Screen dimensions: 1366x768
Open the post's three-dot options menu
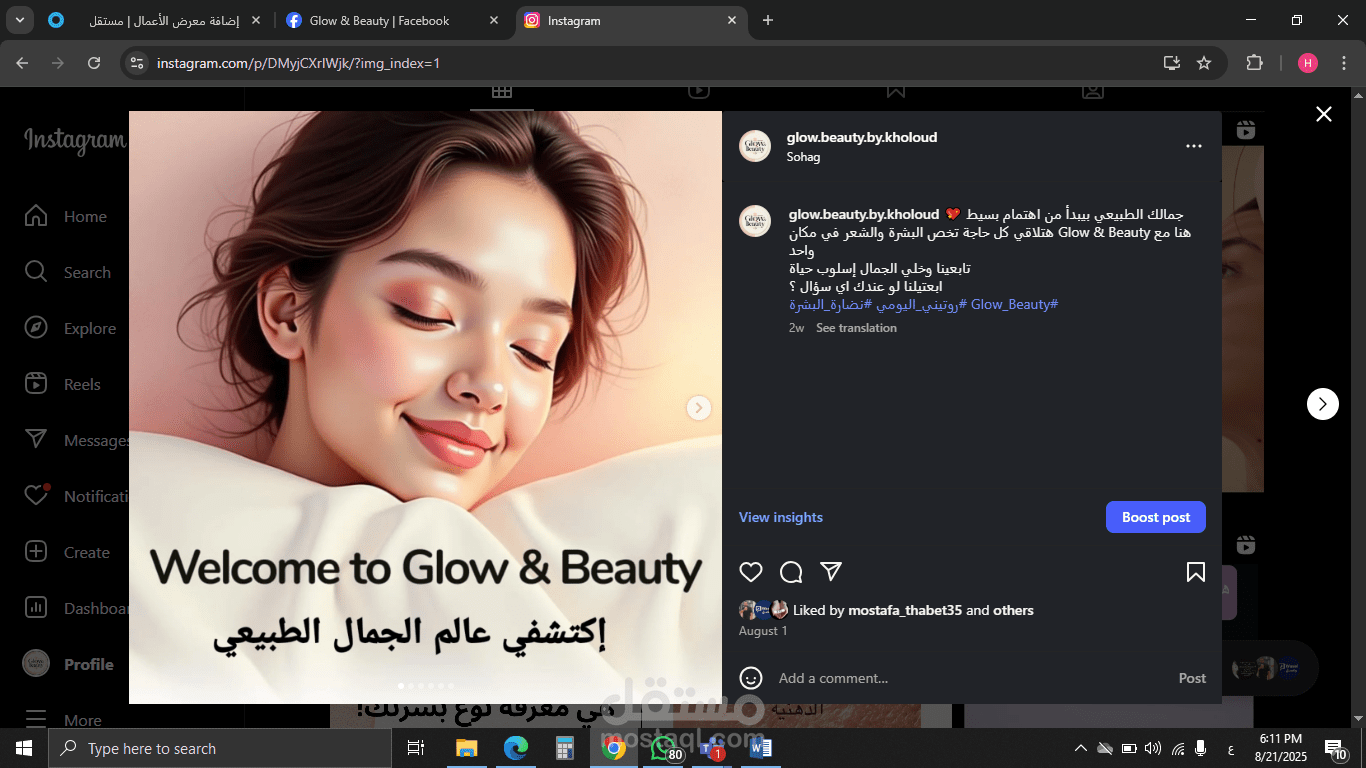pos(1194,146)
